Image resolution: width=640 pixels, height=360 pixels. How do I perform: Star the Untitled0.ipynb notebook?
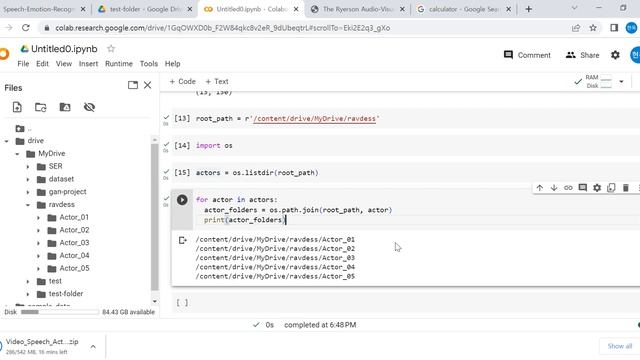pyautogui.click(x=111, y=49)
